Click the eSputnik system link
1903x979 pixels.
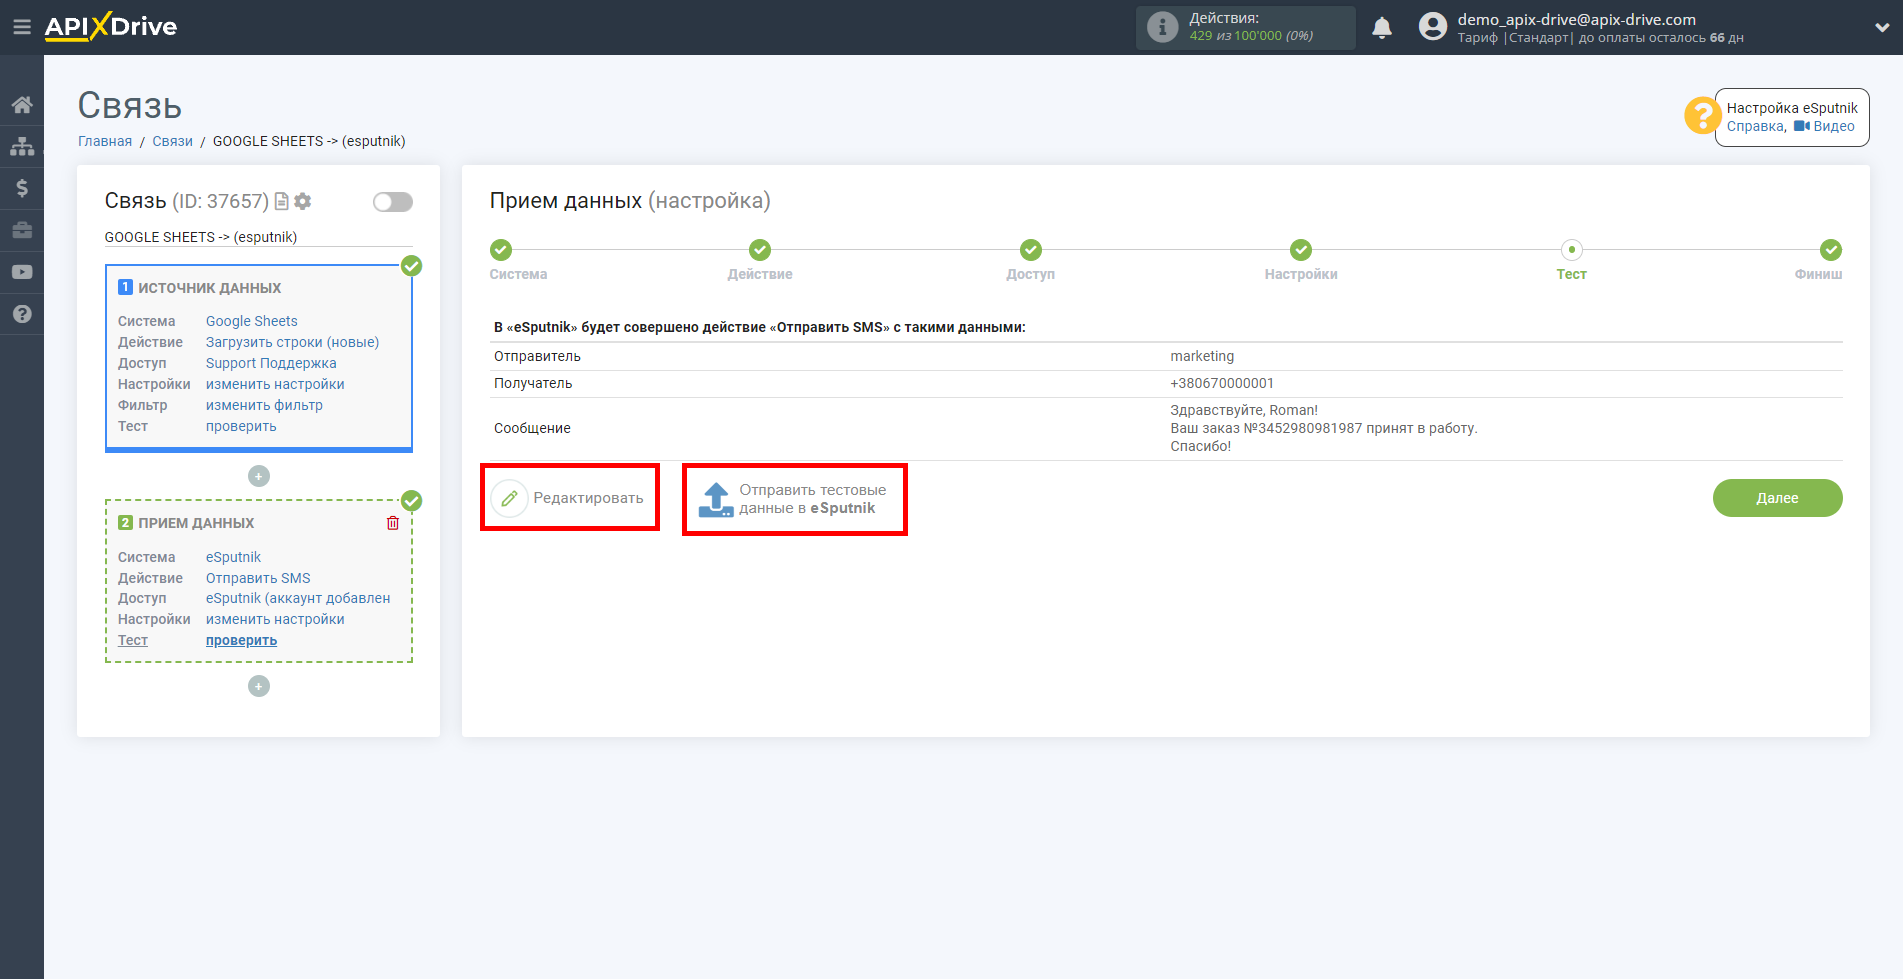233,557
